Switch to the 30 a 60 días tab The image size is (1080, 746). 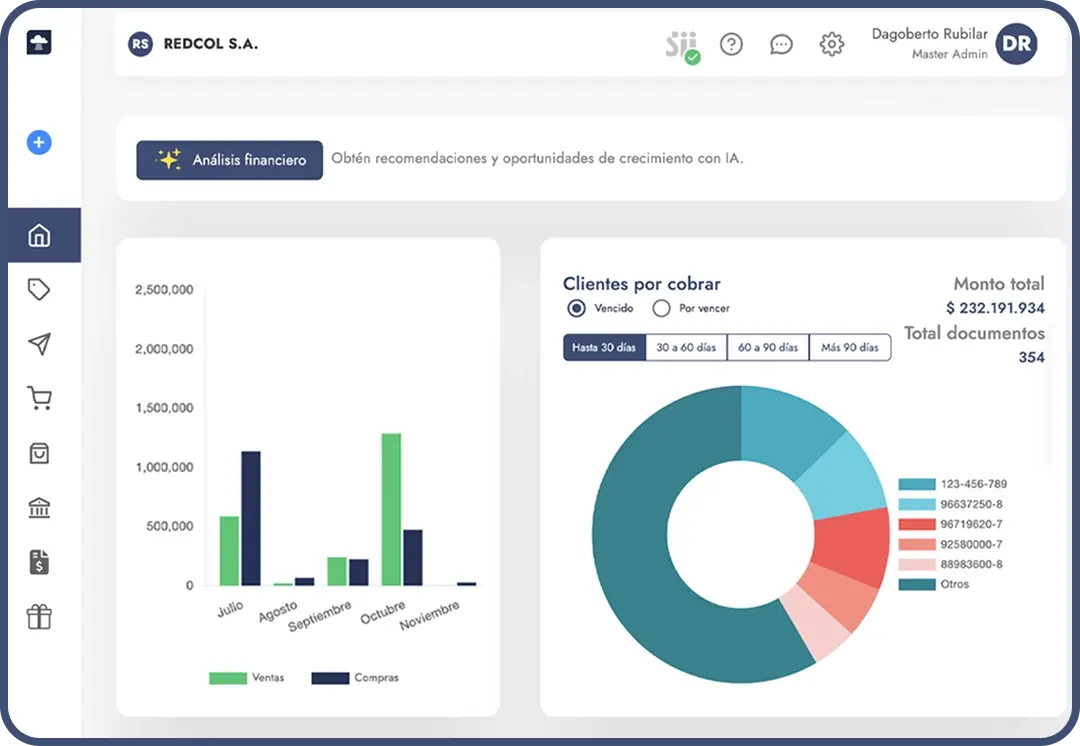(x=687, y=347)
